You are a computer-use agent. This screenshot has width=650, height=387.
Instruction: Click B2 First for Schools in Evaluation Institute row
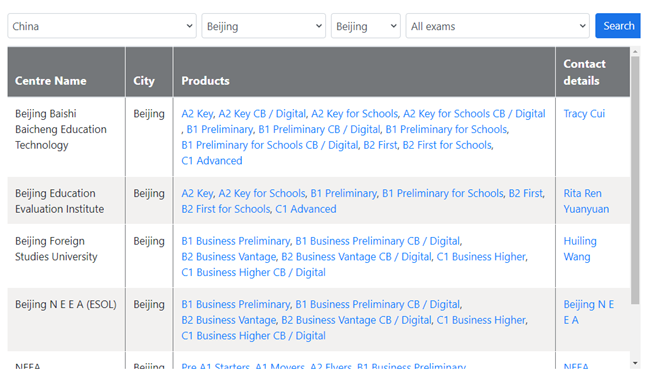226,209
